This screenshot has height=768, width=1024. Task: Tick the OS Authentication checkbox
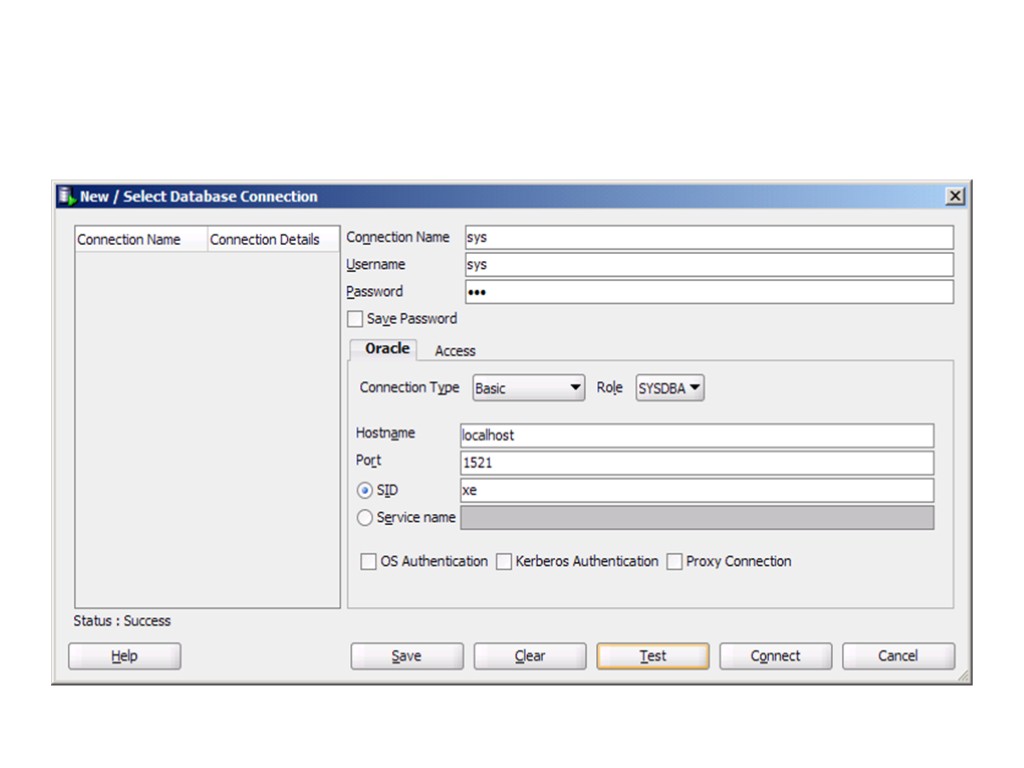tap(368, 562)
